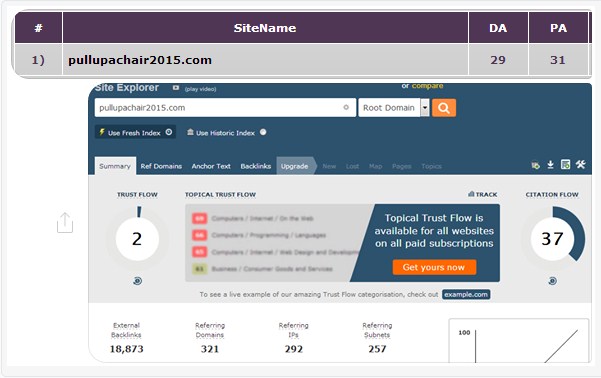Click the Get yours now button

[x=434, y=267]
